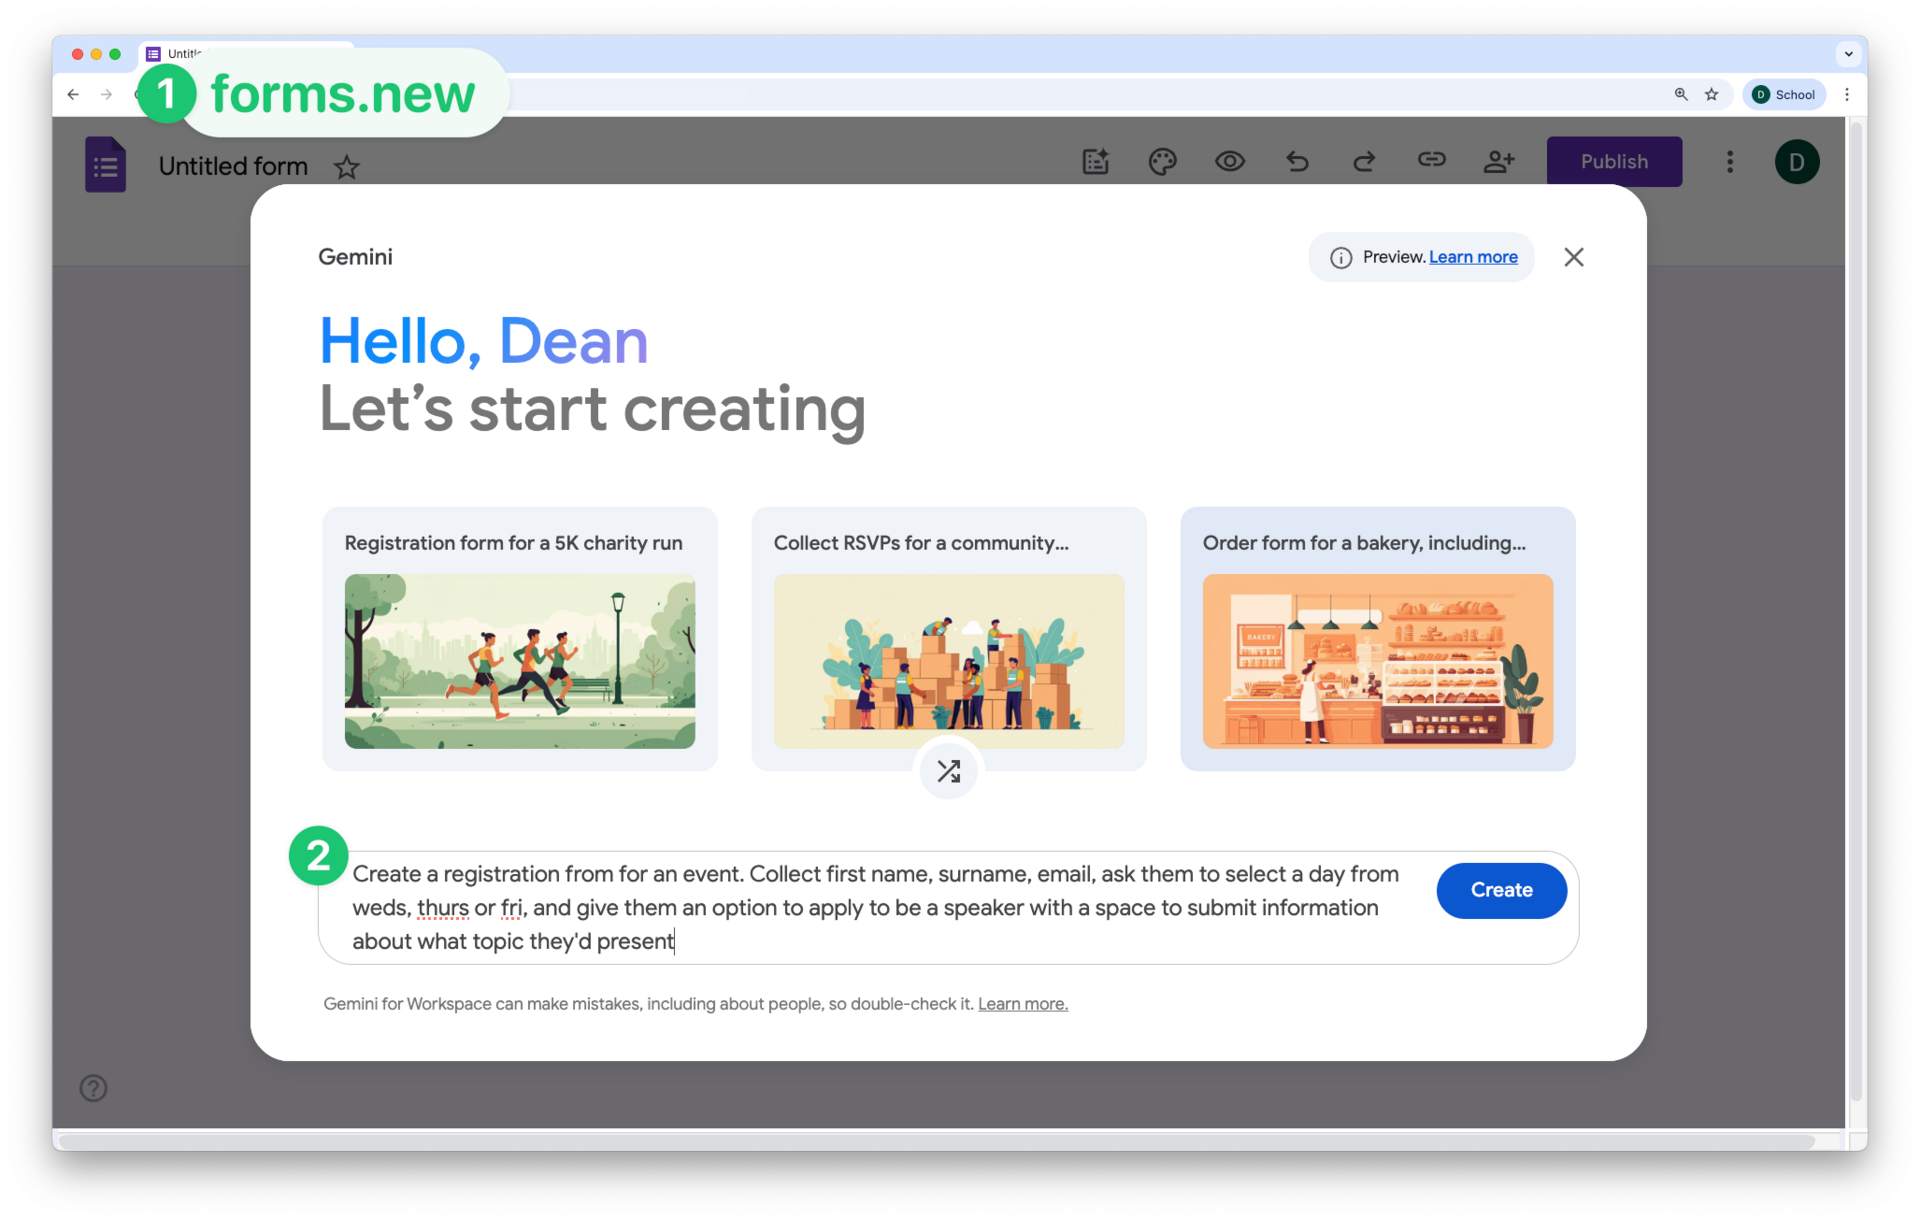Viewport: 1920px width, 1220px height.
Task: Open the browser tab search chevron
Action: point(1849,54)
